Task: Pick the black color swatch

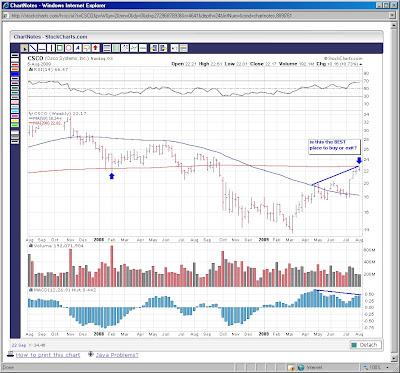Action: [15, 55]
